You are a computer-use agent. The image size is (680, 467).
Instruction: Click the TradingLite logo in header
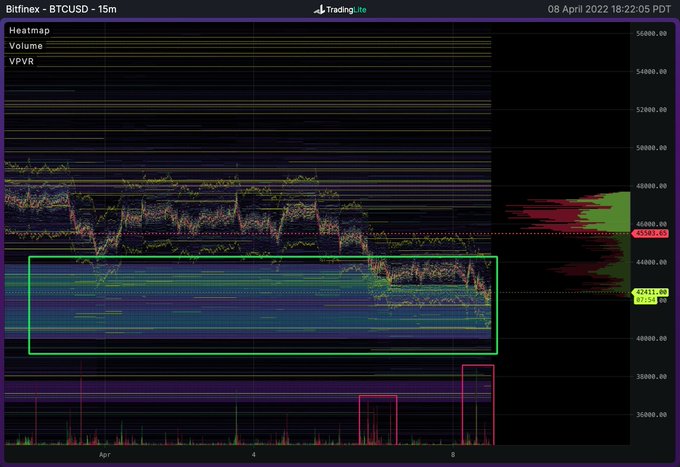340,9
